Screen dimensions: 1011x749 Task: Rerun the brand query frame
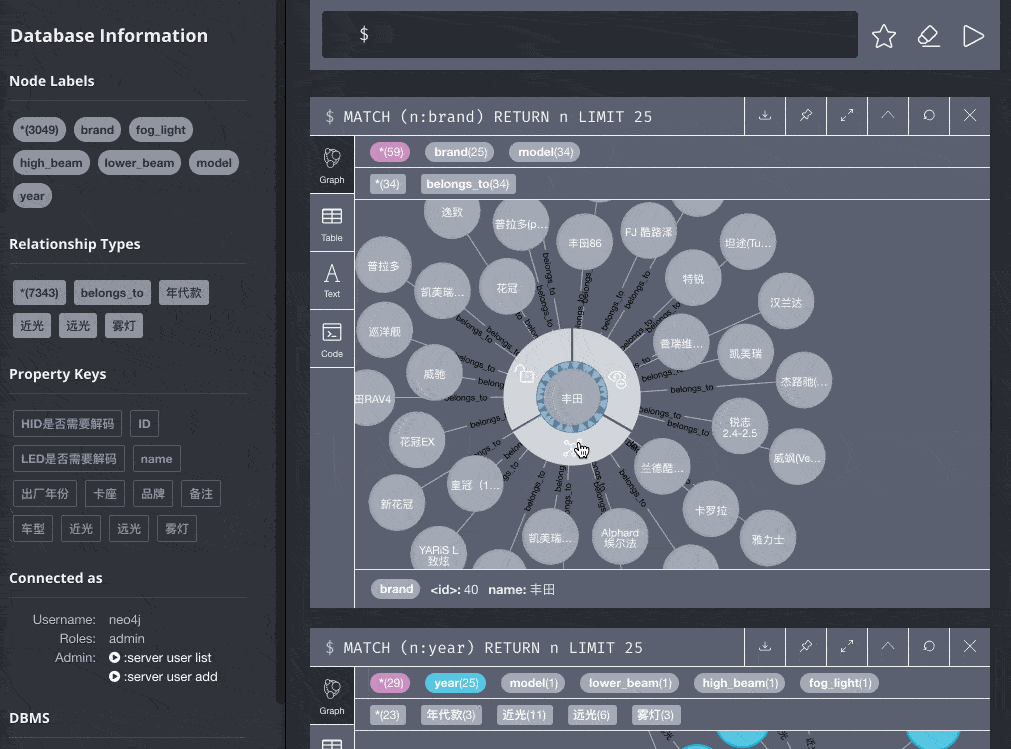click(928, 116)
